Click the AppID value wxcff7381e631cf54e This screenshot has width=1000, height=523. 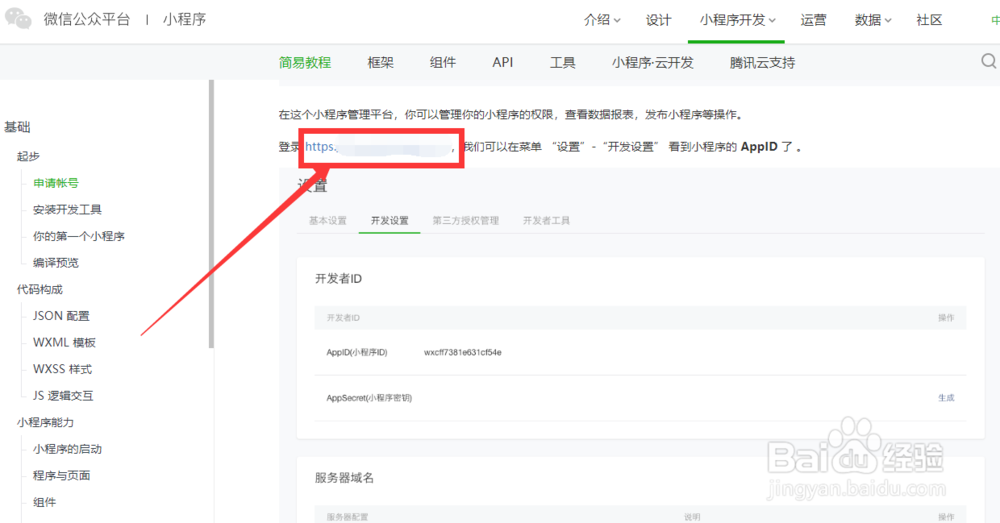[463, 352]
